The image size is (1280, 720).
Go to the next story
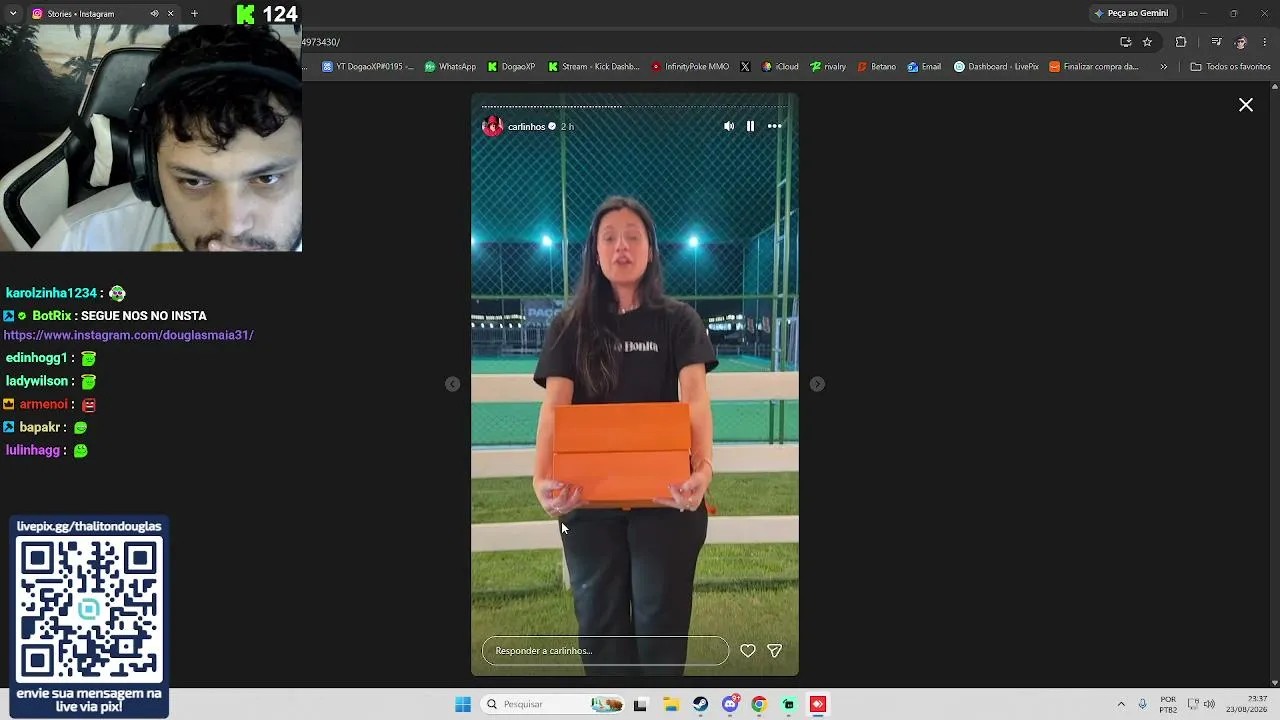[x=817, y=384]
